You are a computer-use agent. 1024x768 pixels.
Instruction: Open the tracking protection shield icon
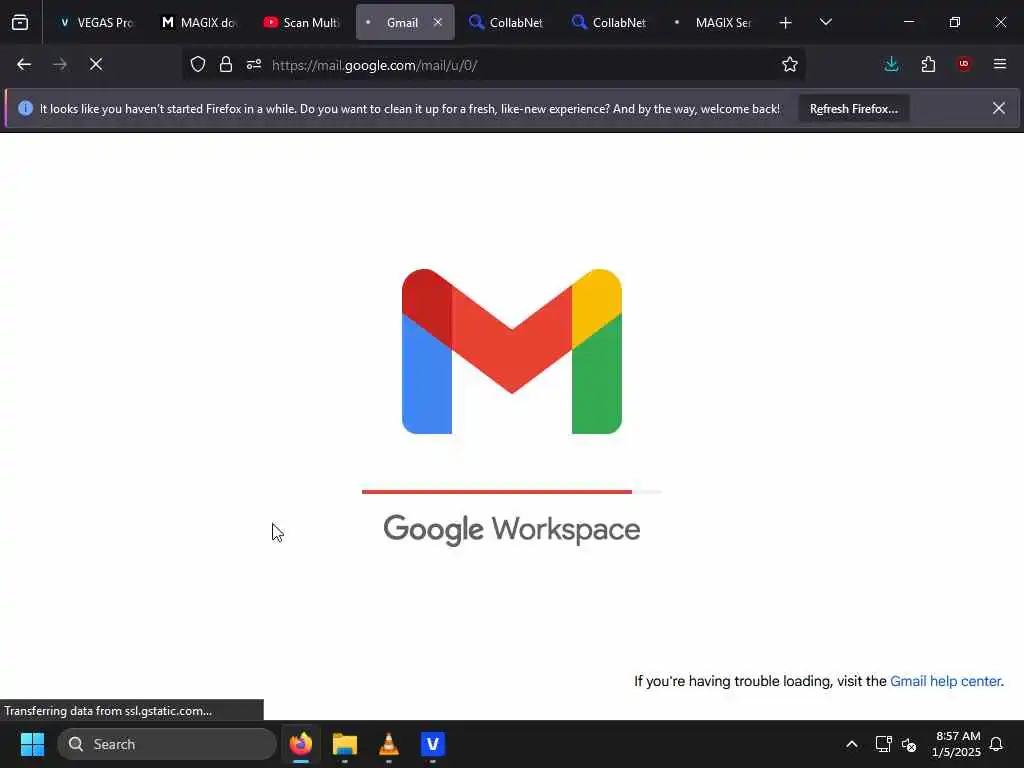point(198,64)
